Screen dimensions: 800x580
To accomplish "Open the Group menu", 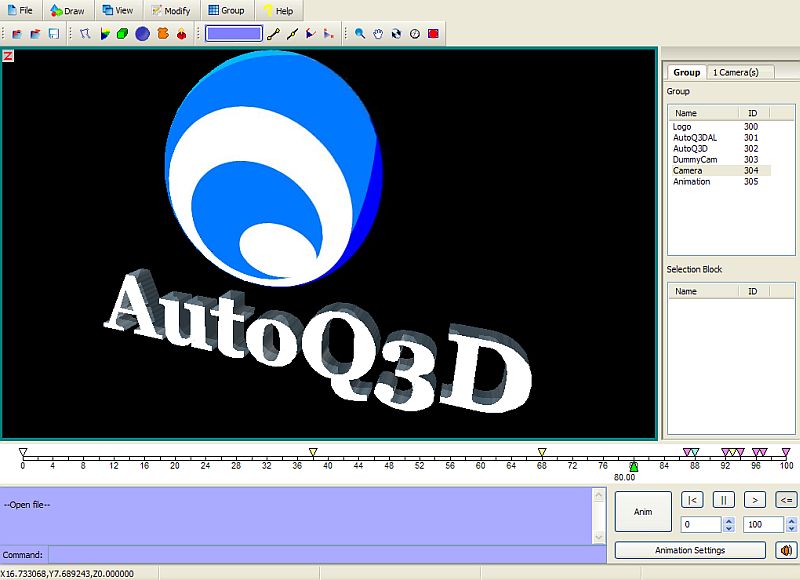I will click(227, 10).
